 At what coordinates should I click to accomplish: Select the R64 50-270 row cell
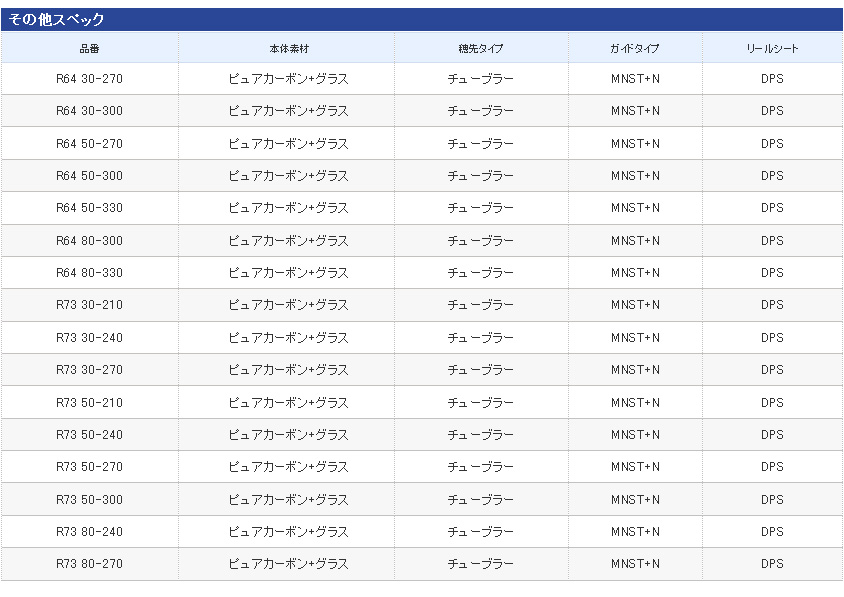pos(90,144)
